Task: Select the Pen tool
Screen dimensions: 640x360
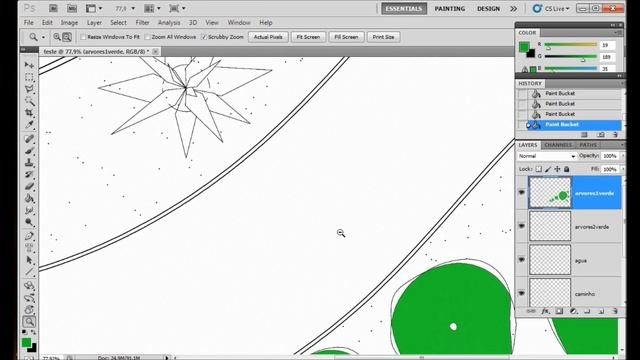Action: tap(29, 236)
